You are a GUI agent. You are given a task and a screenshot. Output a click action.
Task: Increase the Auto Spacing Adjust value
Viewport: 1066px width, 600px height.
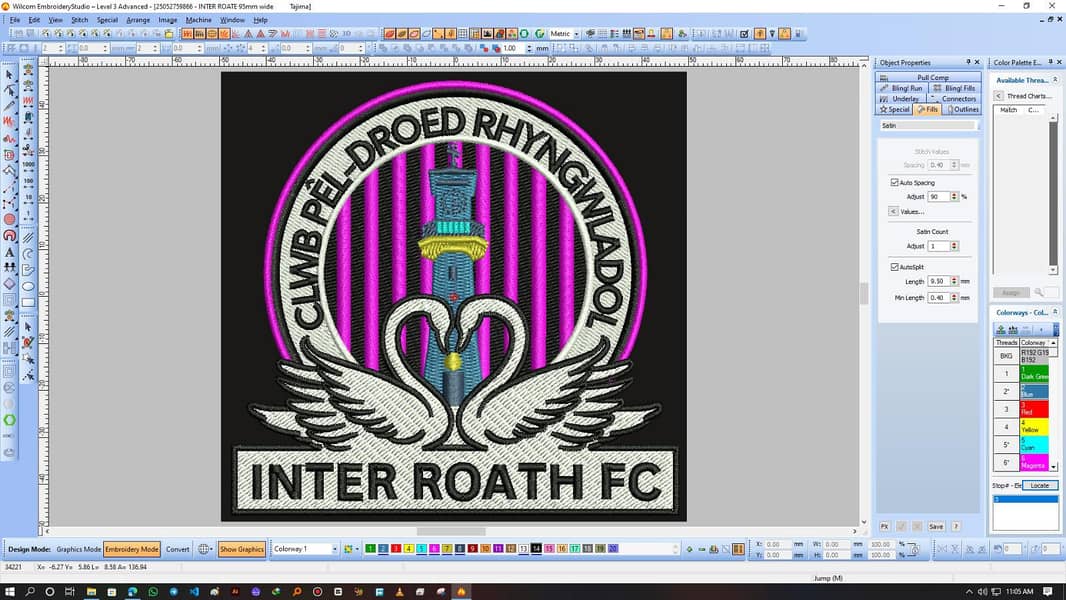point(955,194)
